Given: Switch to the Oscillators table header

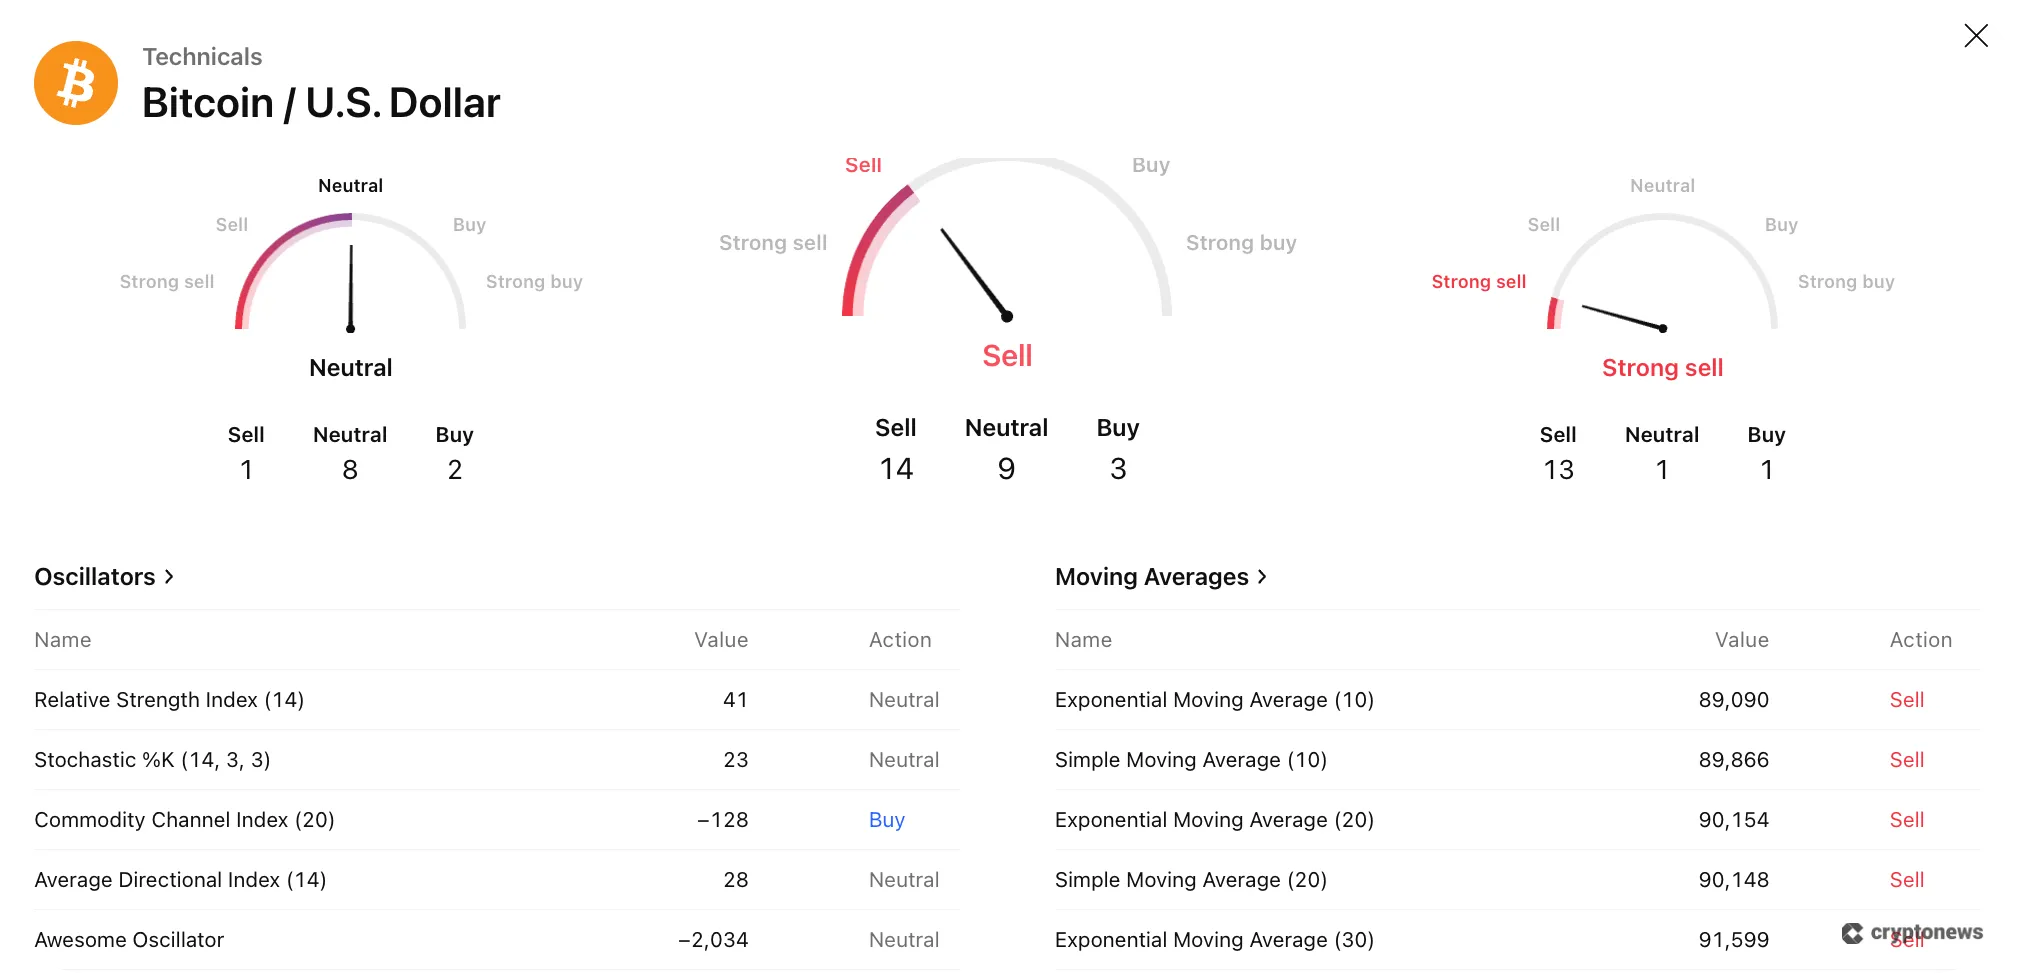Looking at the screenshot, I should [x=64, y=639].
